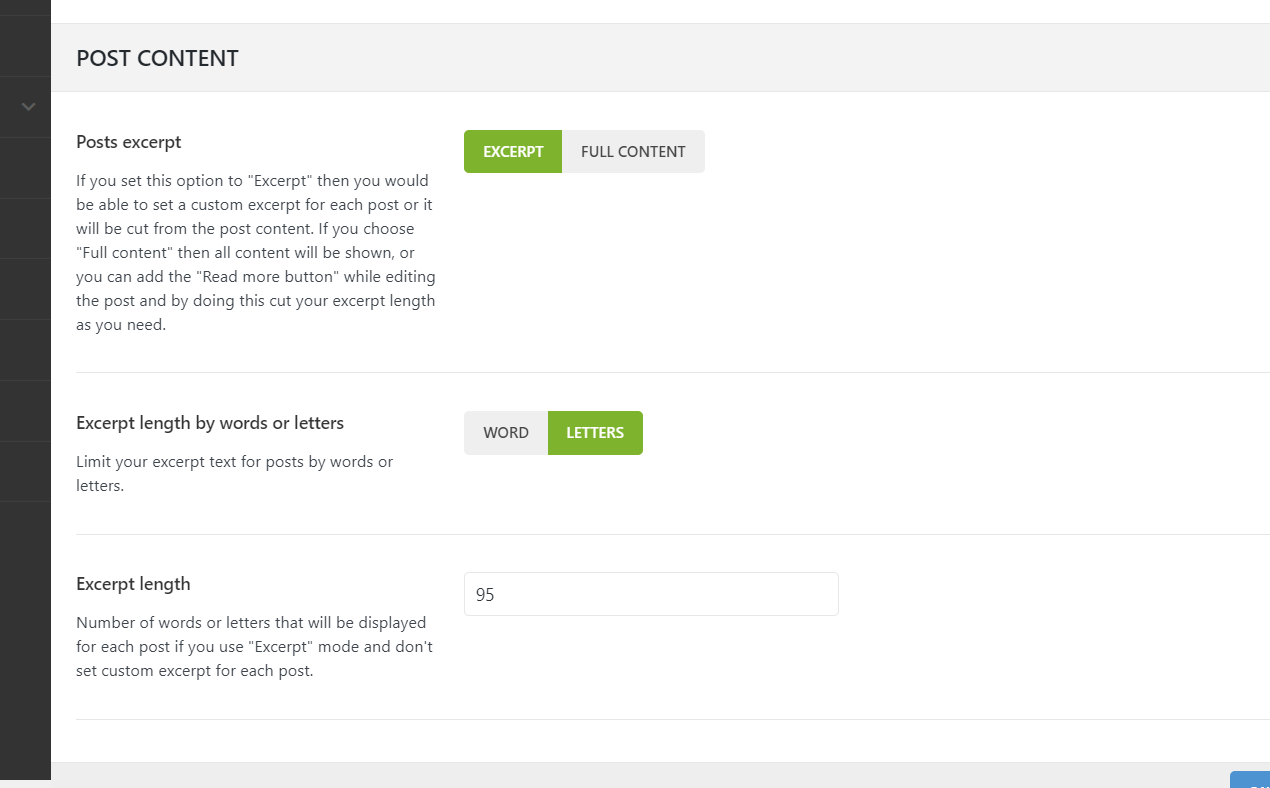Select LETTERS for excerpt length limit
The image size is (1270, 788).
point(595,433)
